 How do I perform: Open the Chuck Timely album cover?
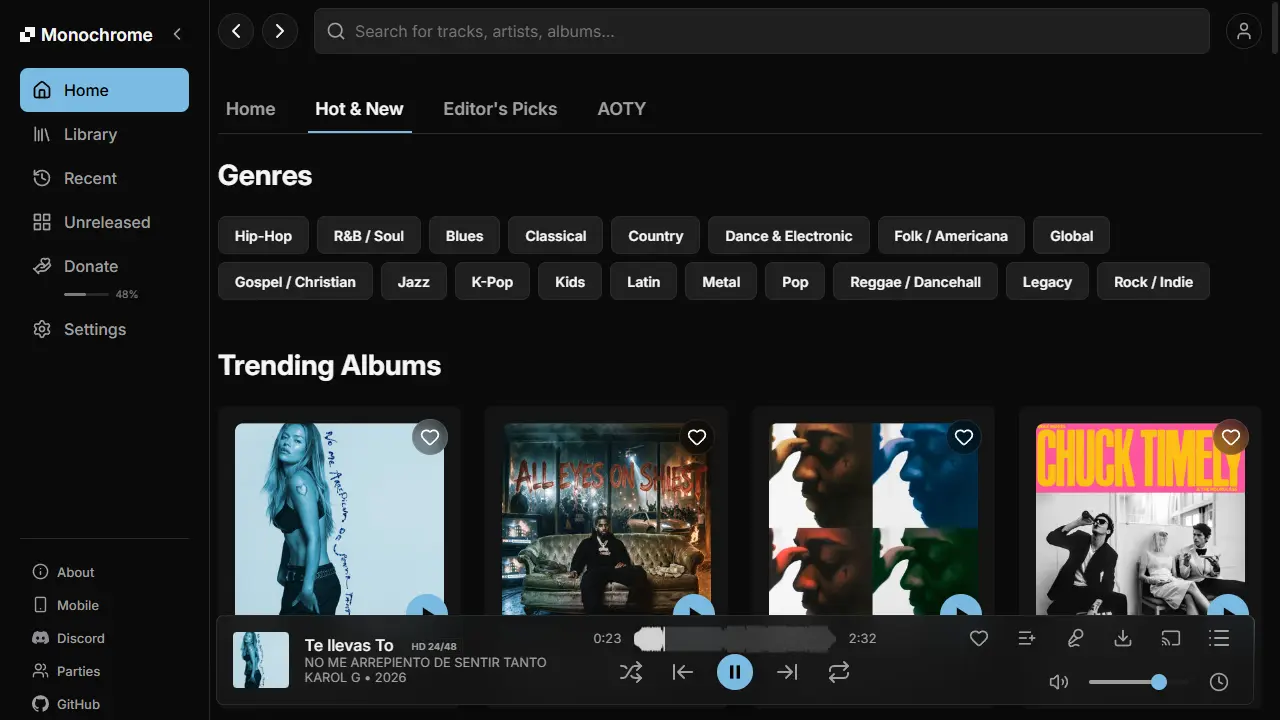1140,520
